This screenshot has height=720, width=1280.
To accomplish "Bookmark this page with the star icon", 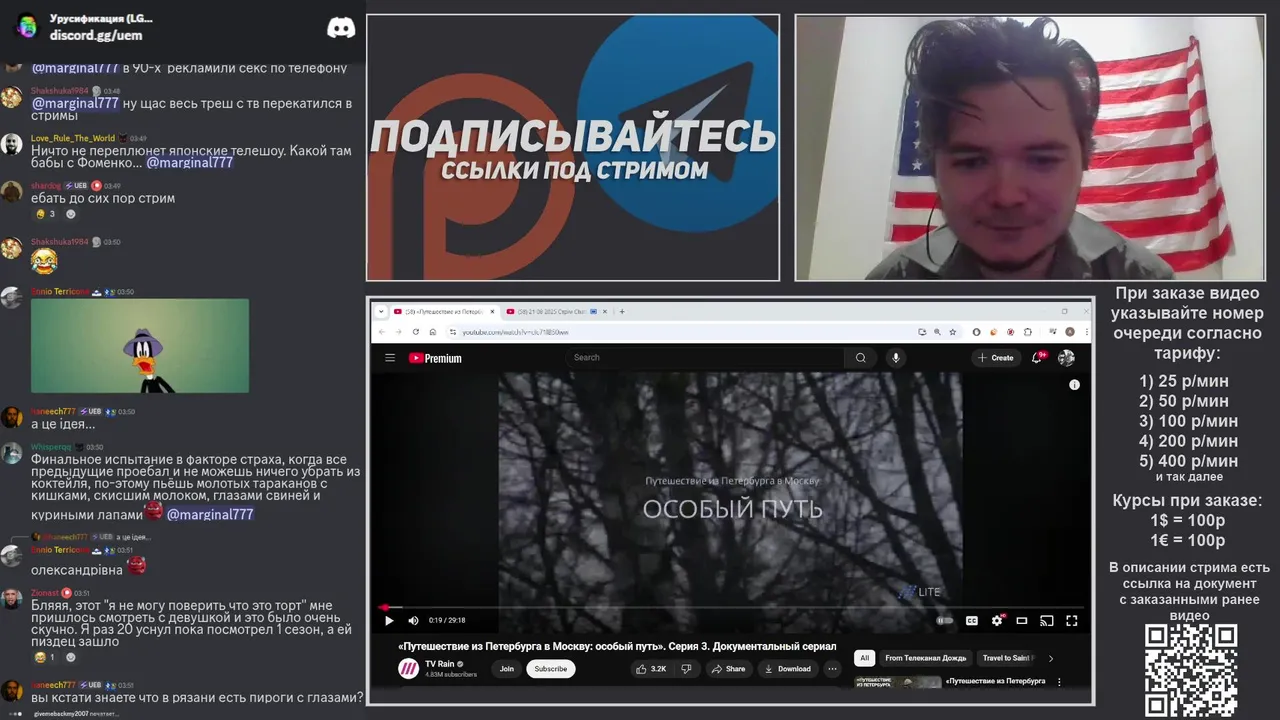I will coord(951,332).
